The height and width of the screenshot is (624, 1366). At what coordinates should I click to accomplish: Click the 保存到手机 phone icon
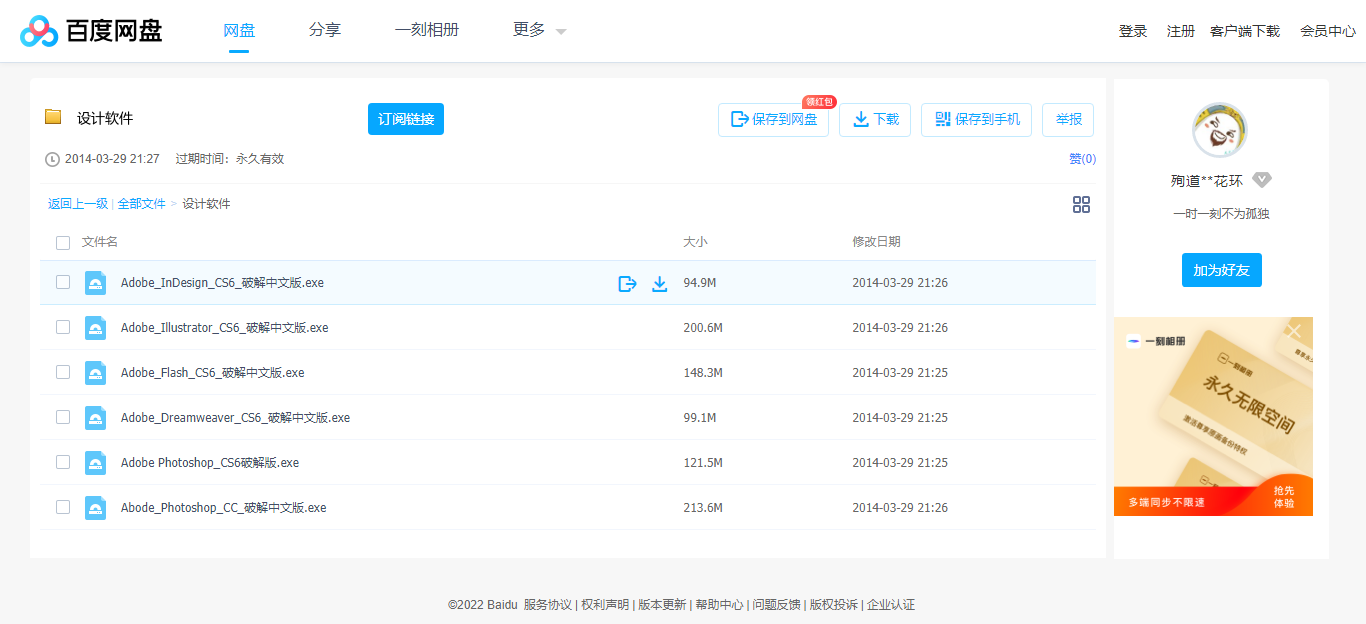click(x=941, y=119)
